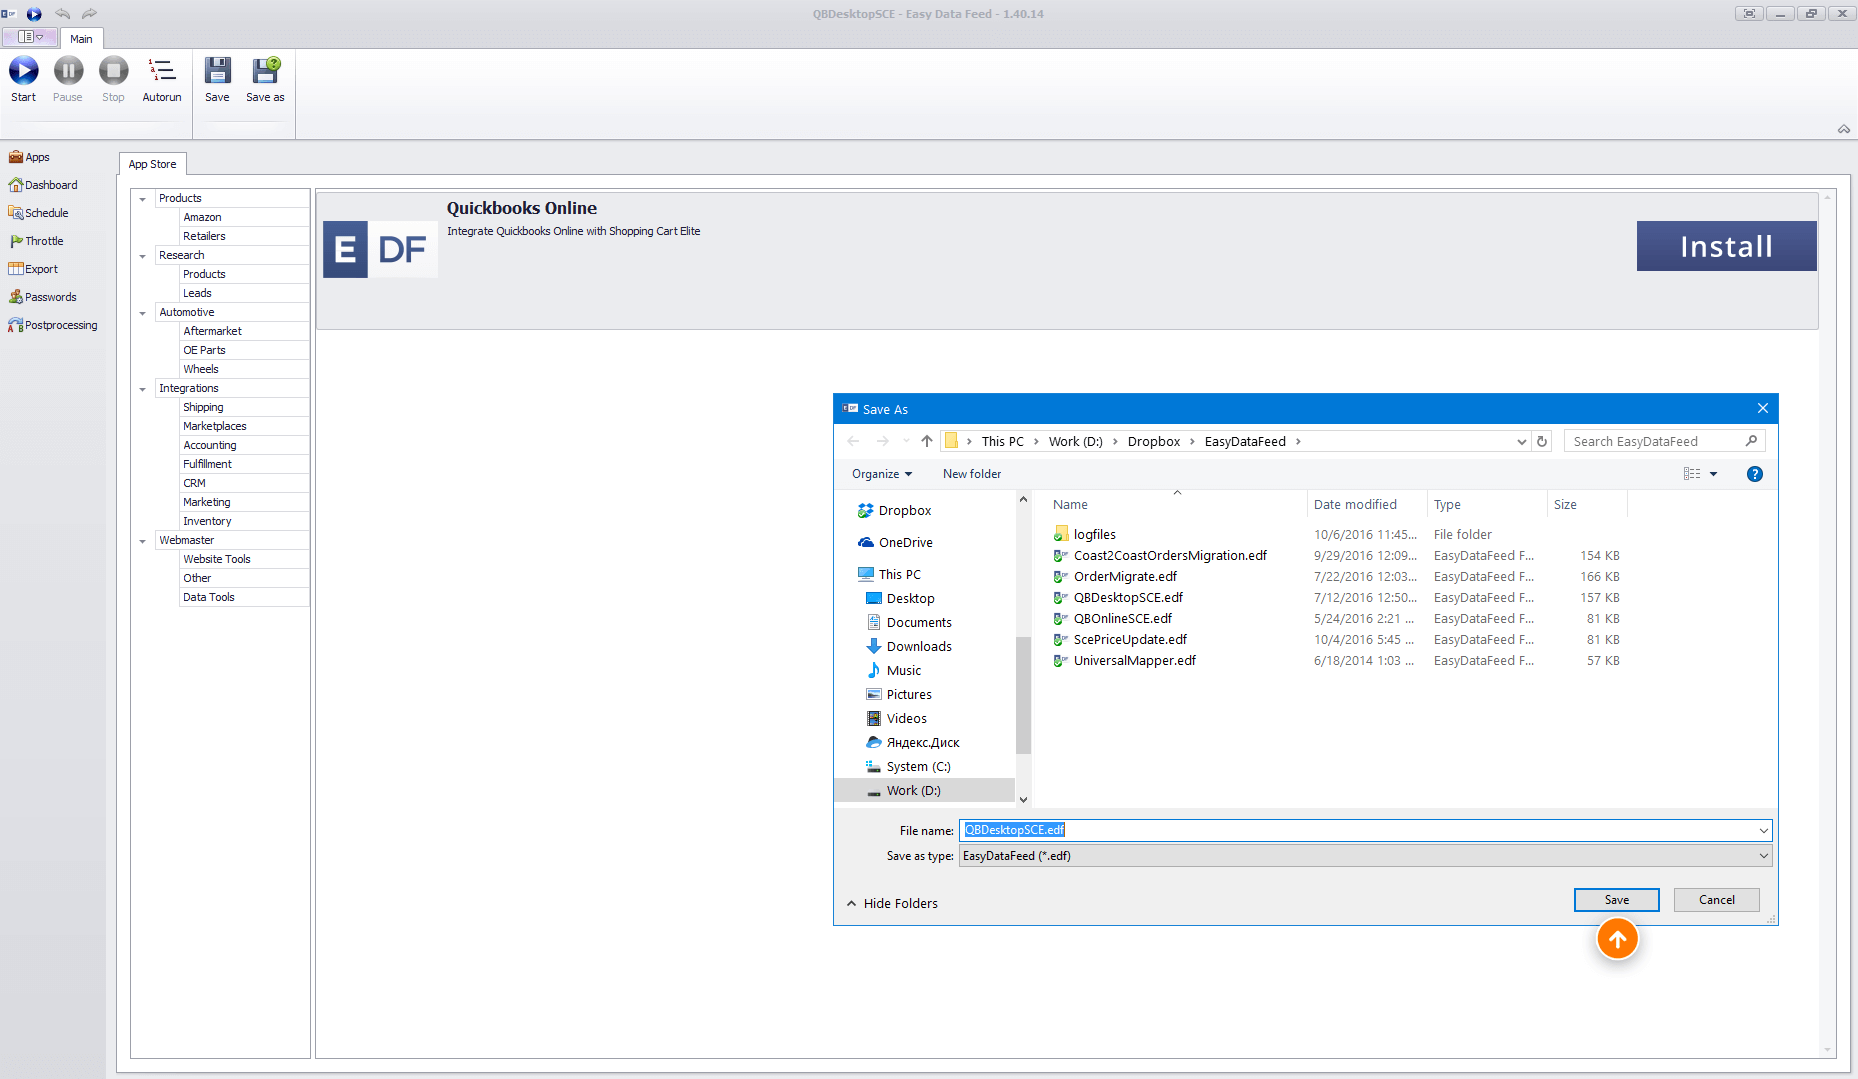Open Export in the left sidebar
1858x1079 pixels.
click(33, 269)
